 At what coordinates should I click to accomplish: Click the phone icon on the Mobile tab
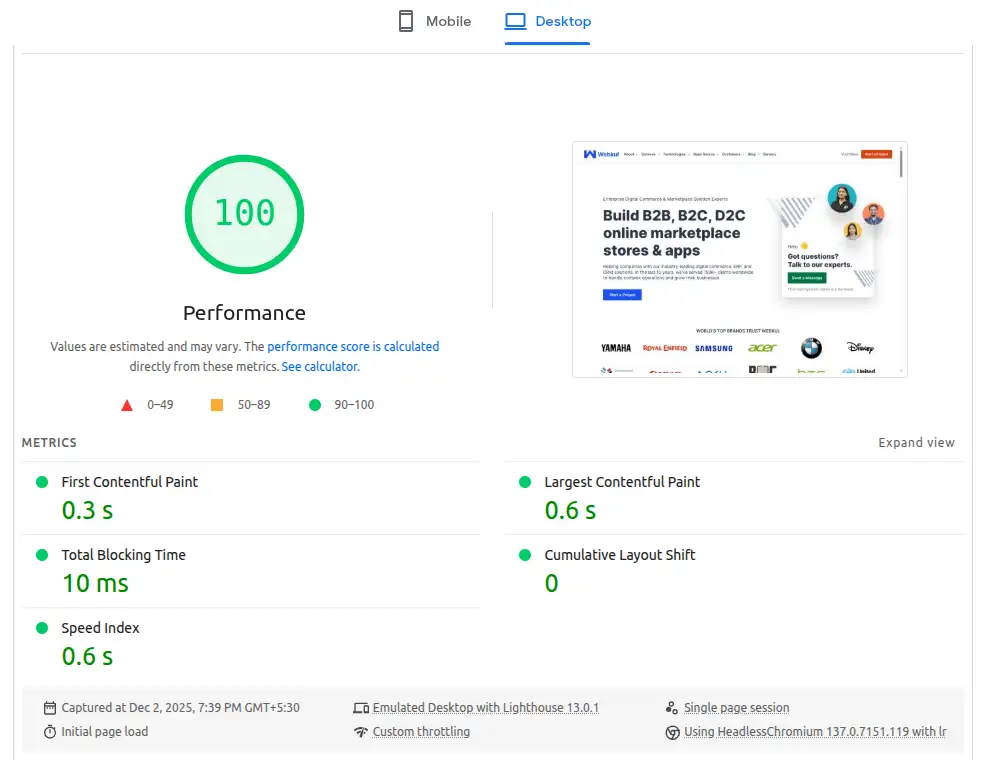click(406, 21)
